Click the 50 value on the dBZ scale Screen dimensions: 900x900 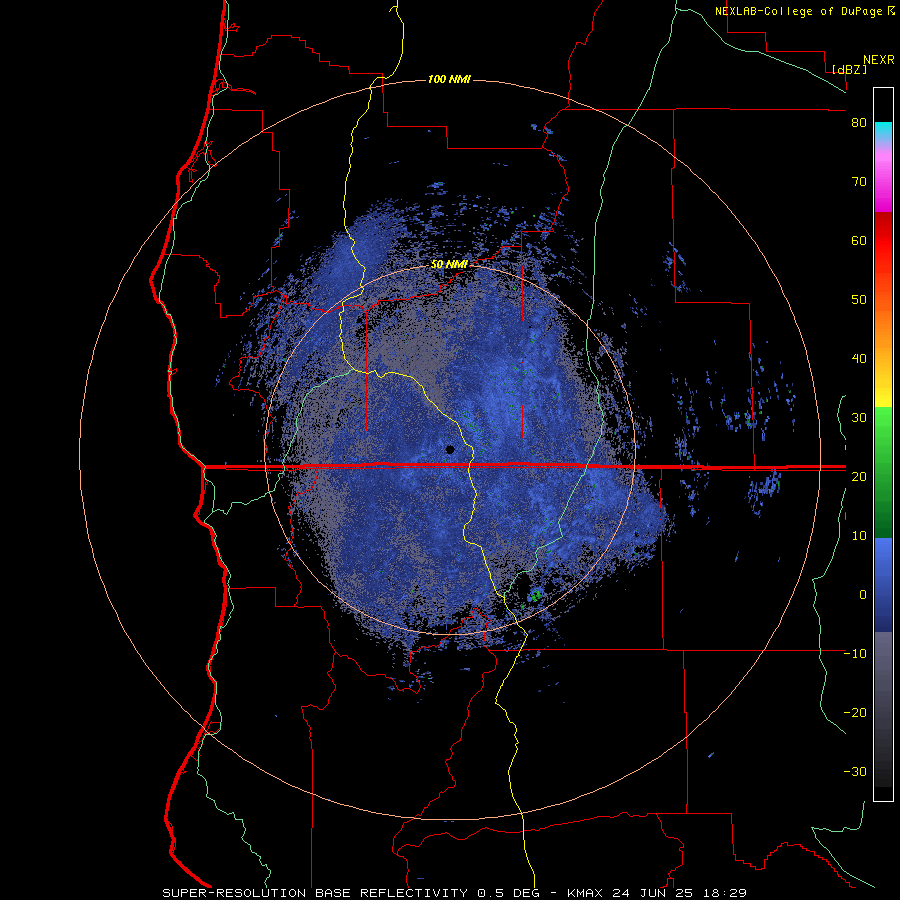(859, 300)
